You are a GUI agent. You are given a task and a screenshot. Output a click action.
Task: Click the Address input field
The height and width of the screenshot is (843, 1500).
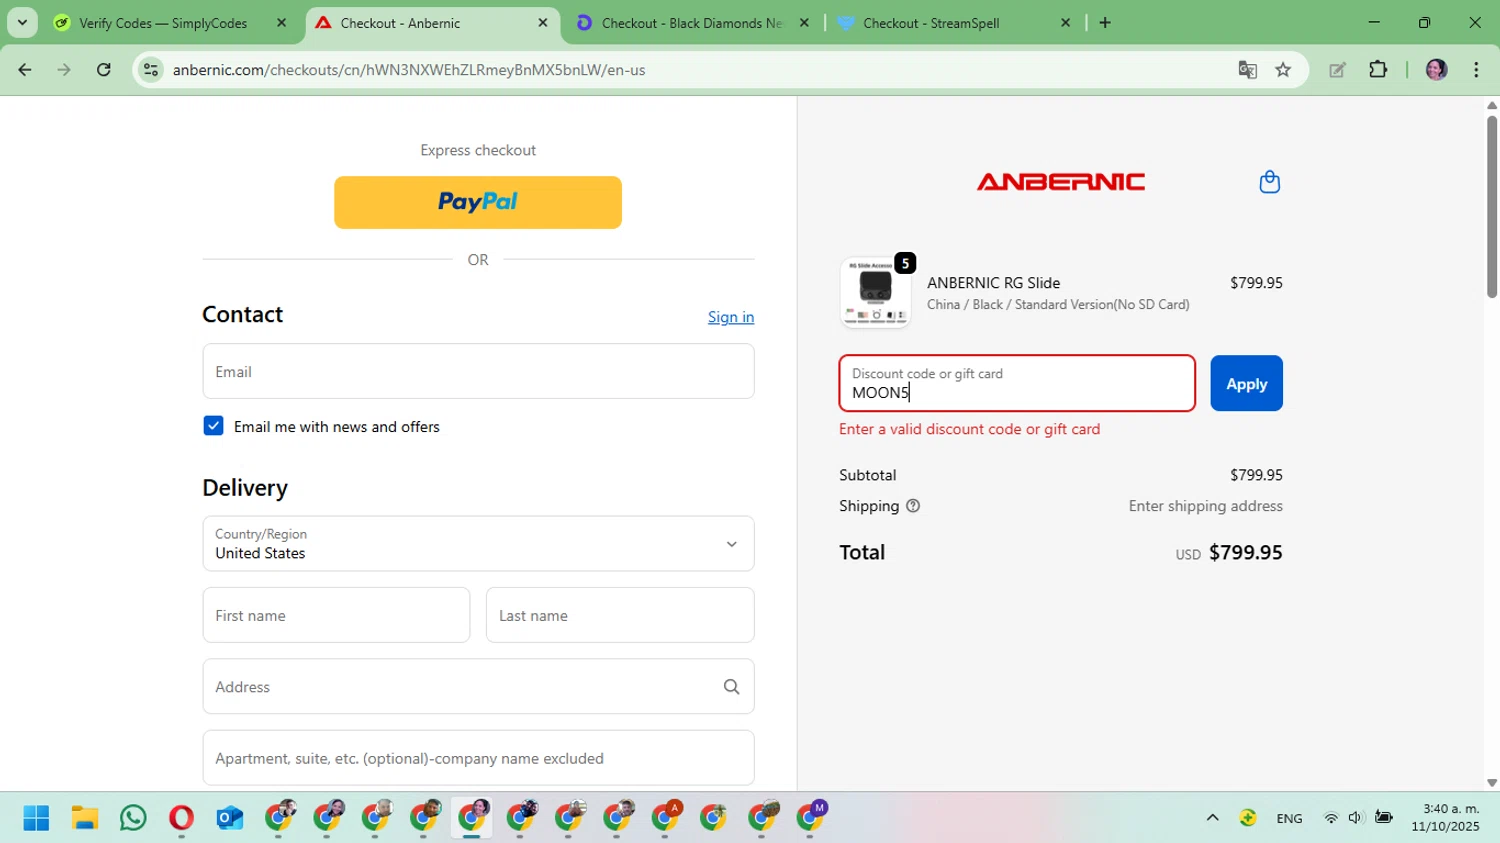478,687
